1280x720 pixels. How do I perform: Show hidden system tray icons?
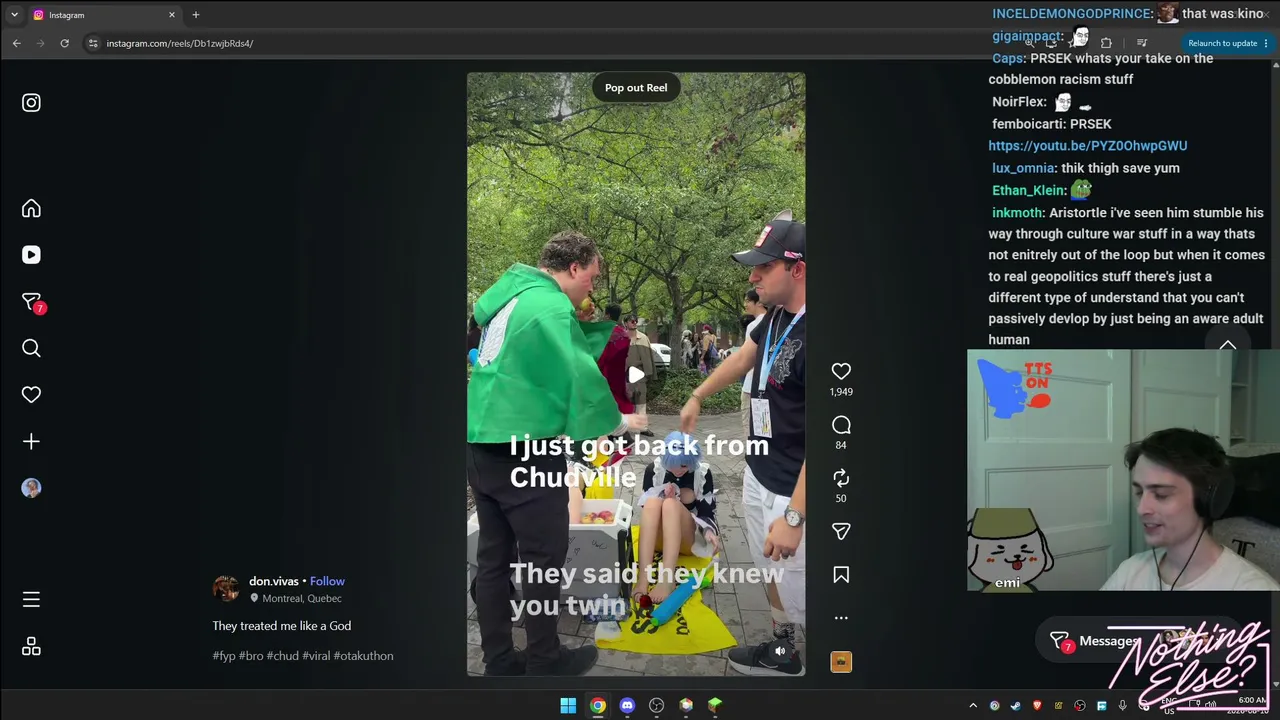[972, 706]
